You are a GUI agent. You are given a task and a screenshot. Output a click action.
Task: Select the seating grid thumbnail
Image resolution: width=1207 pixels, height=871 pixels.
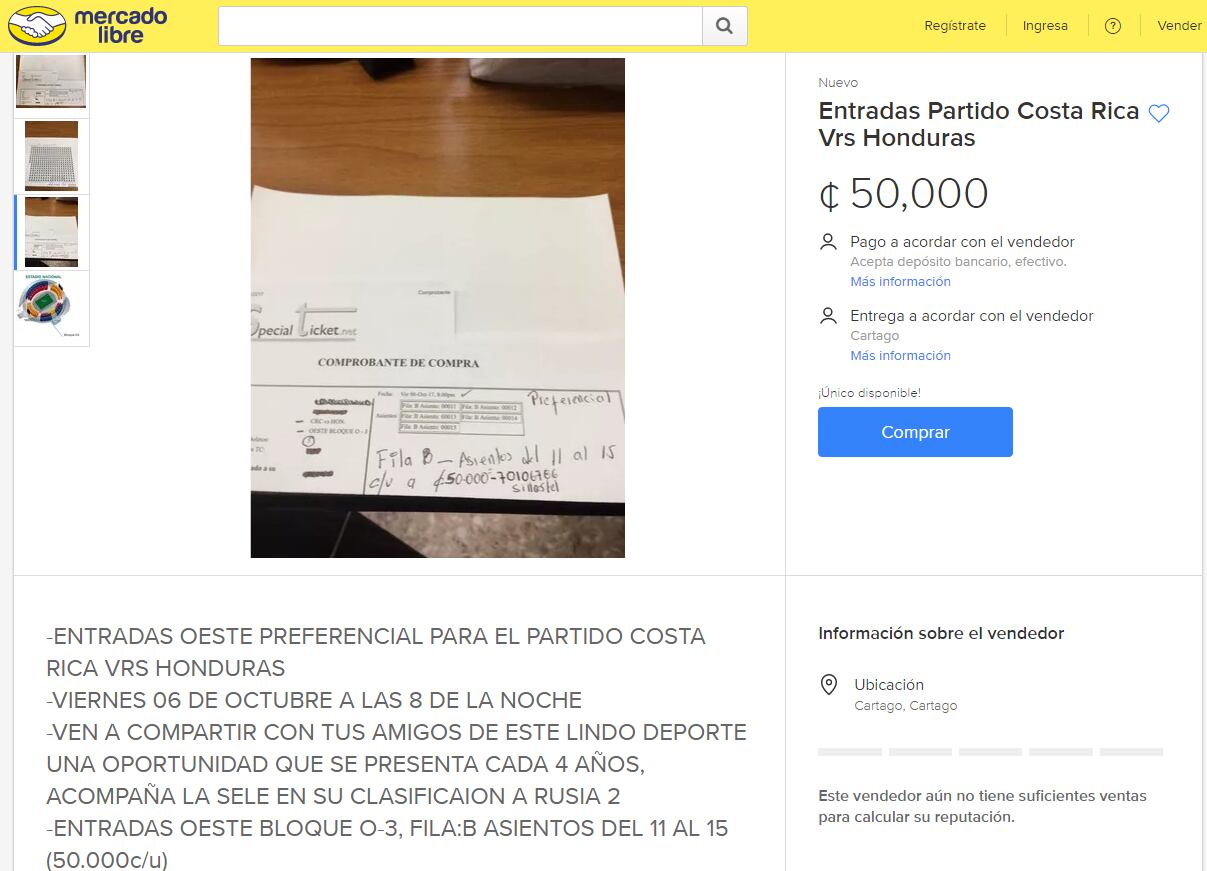(x=51, y=156)
